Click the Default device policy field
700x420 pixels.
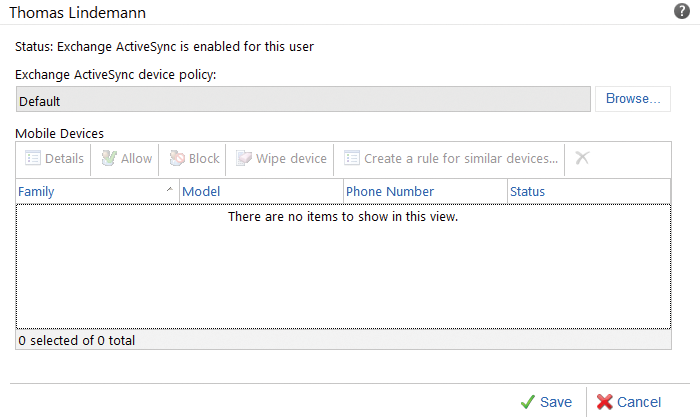[303, 99]
